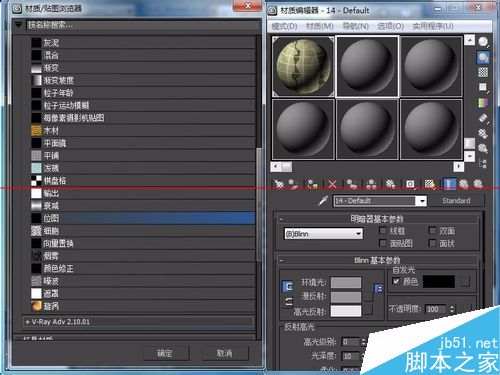Click the Make Preview film icon
The height and width of the screenshot is (375, 500).
pyautogui.click(x=483, y=118)
